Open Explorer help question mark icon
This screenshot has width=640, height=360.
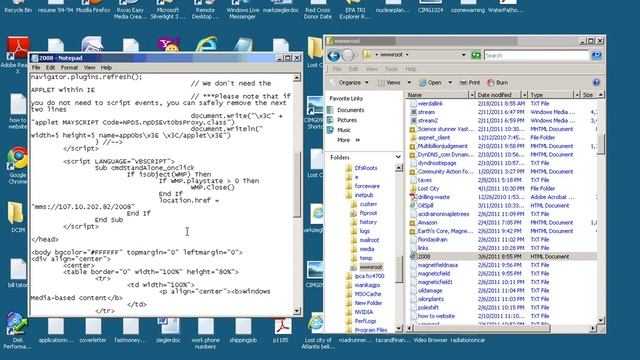pos(596,82)
